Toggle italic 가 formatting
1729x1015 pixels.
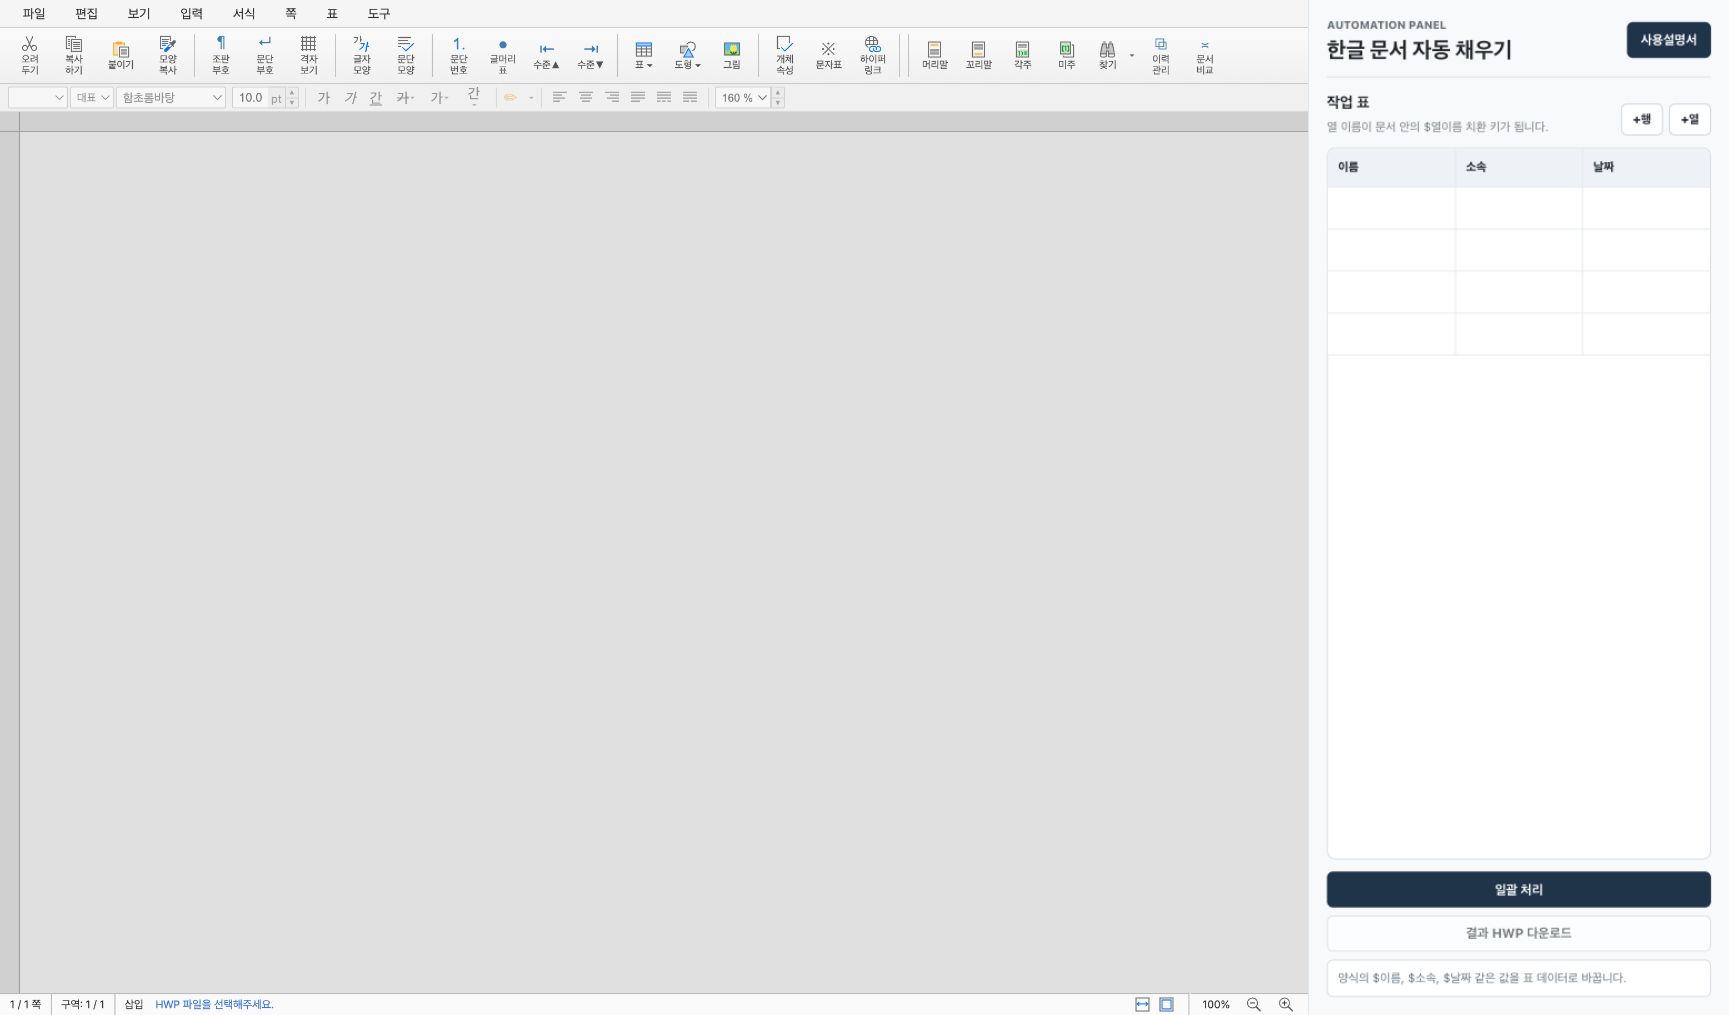click(350, 97)
